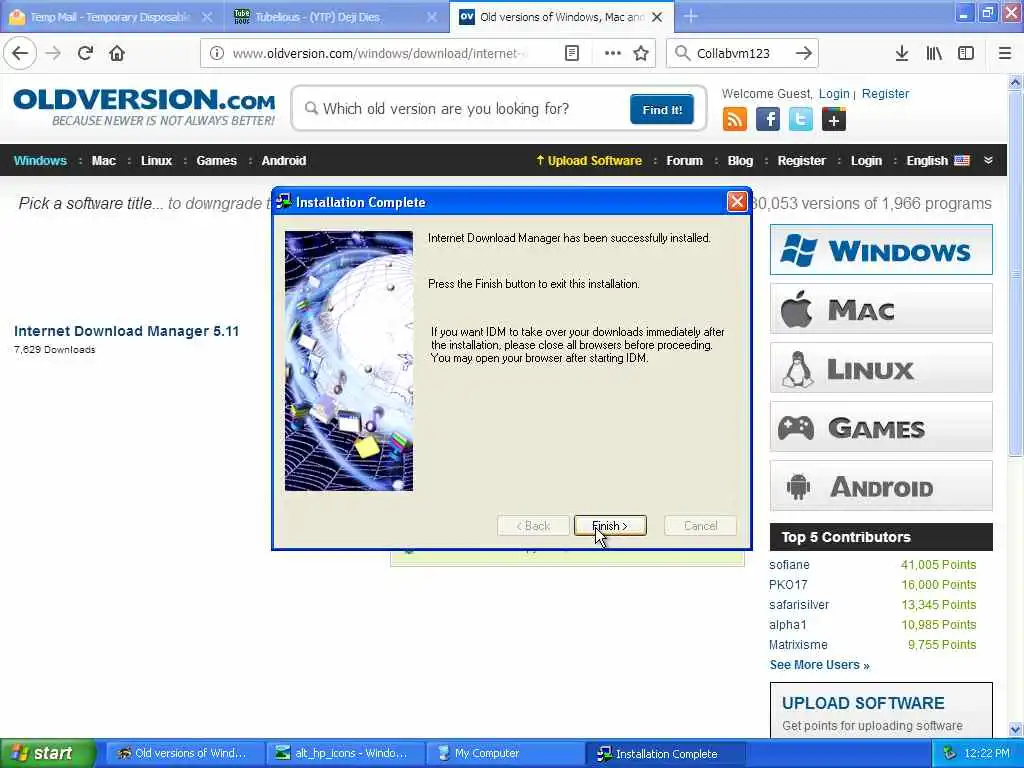Open sofiane contributor profile
Viewport: 1024px width, 768px height.
(789, 565)
